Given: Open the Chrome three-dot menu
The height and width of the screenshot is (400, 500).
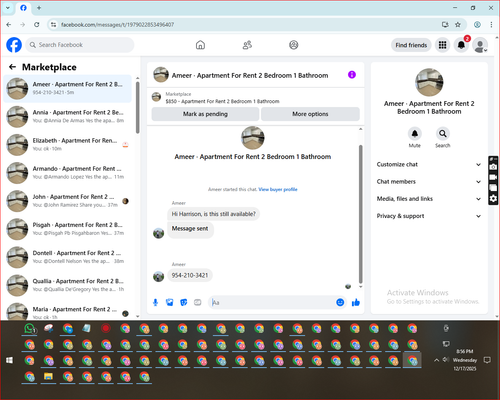Looking at the screenshot, I should (x=491, y=24).
